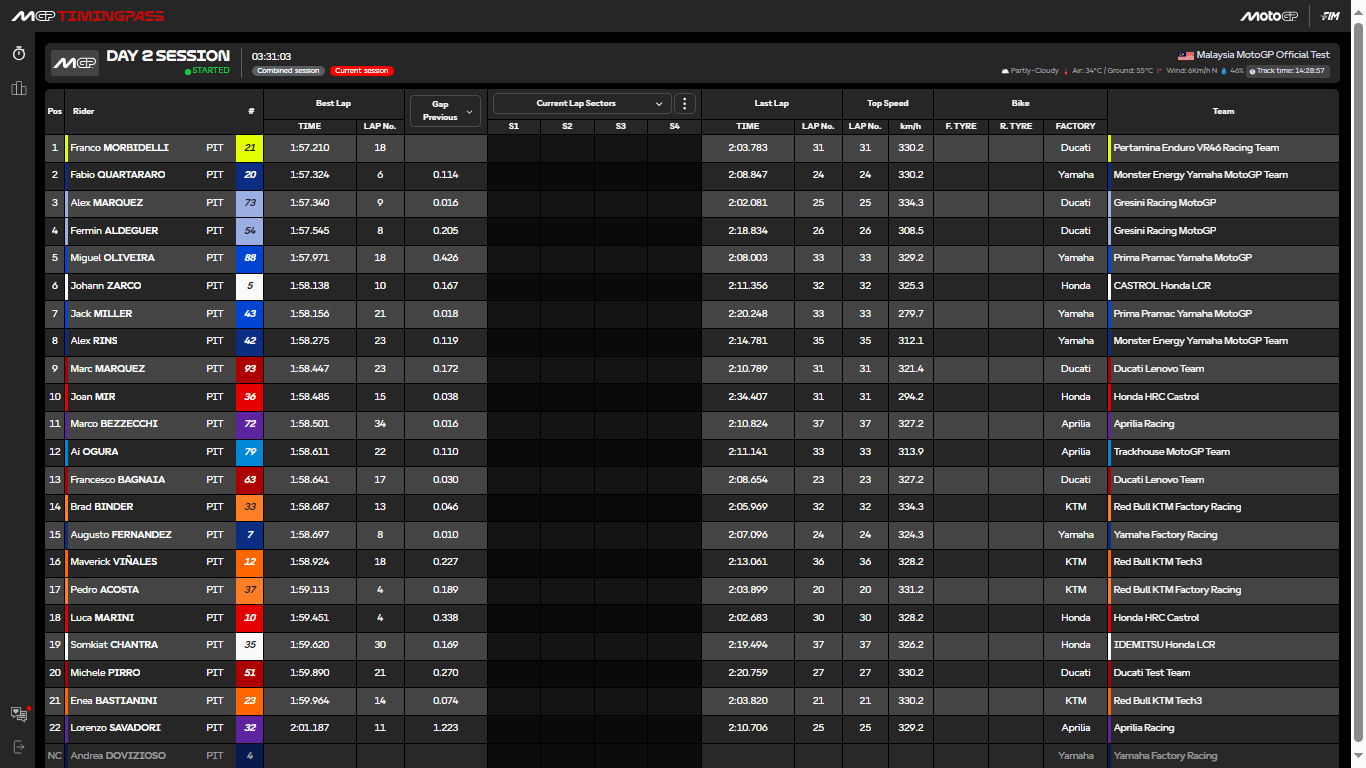Open the chat notifications icon with red dot
1366x768 pixels.
[x=19, y=713]
